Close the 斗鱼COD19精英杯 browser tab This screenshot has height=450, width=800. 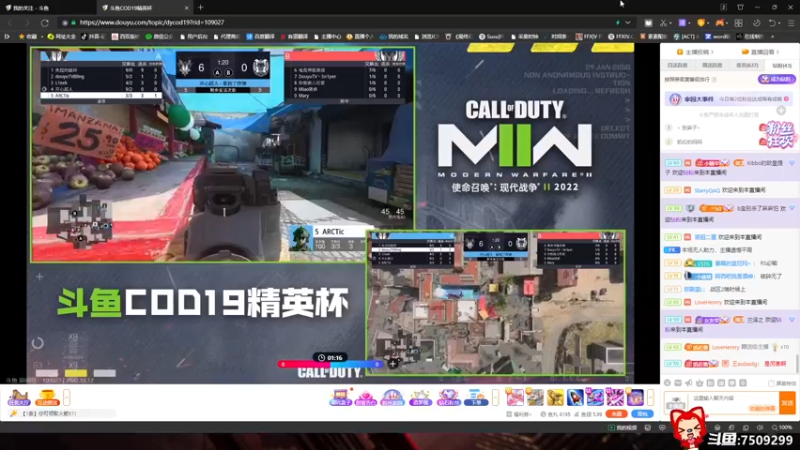[x=186, y=8]
